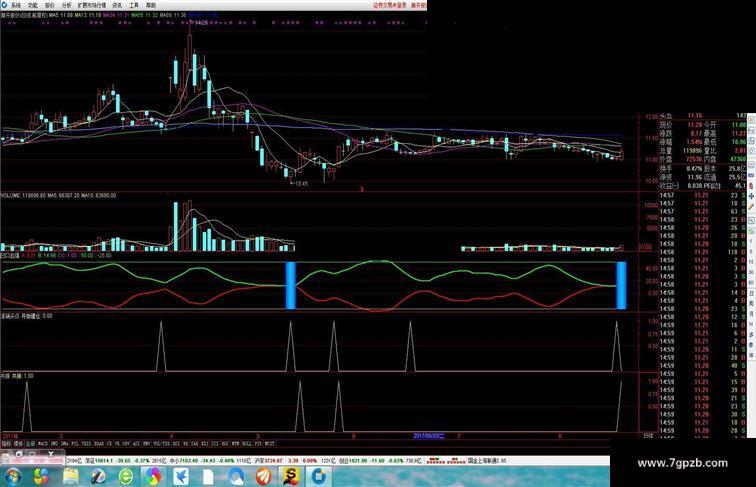Switch indicator to RSI
The width and height of the screenshot is (756, 487).
click(176, 443)
